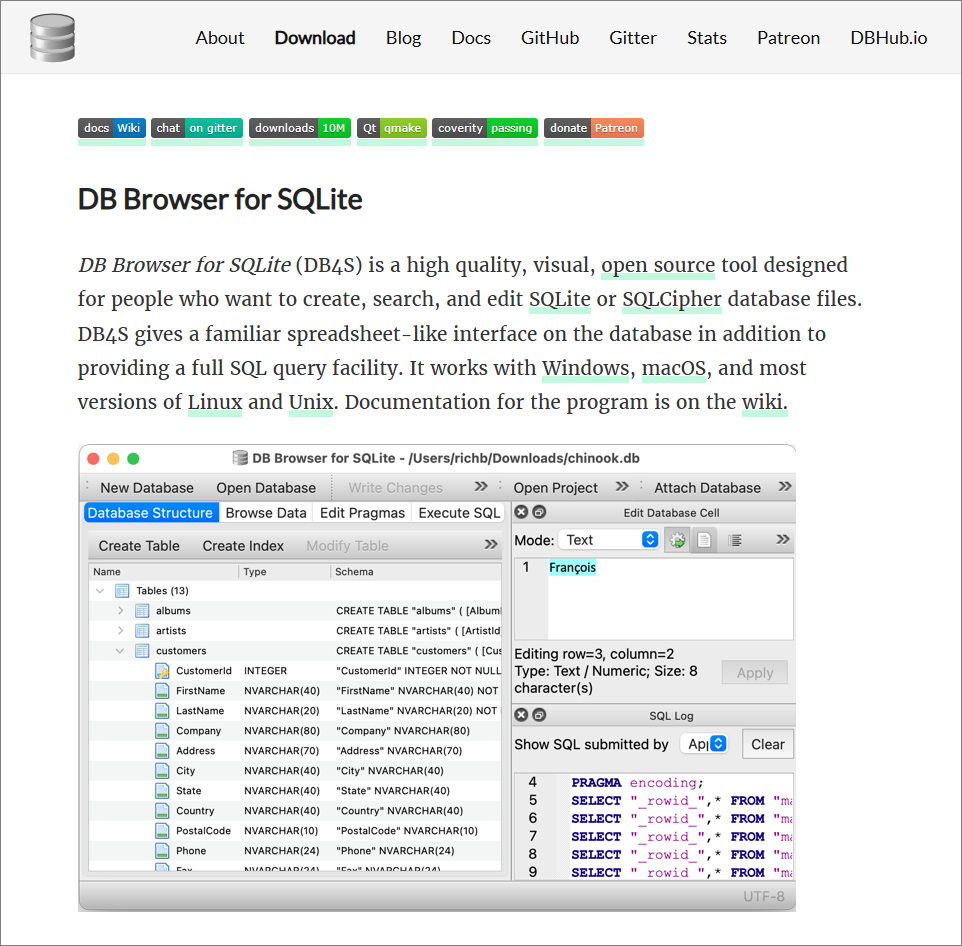Open the About page
The height and width of the screenshot is (946, 962).
point(220,38)
